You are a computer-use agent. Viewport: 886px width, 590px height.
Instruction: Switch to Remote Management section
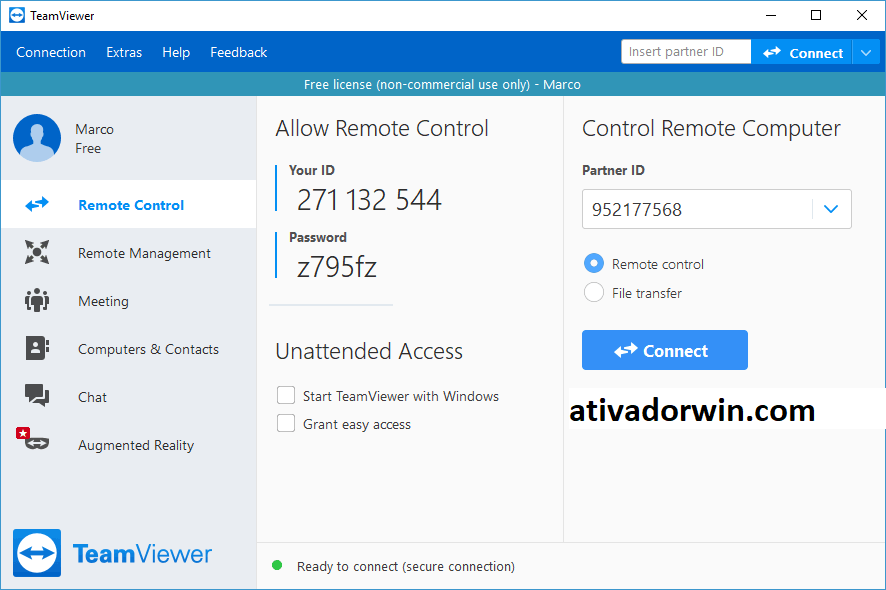pyautogui.click(x=144, y=253)
